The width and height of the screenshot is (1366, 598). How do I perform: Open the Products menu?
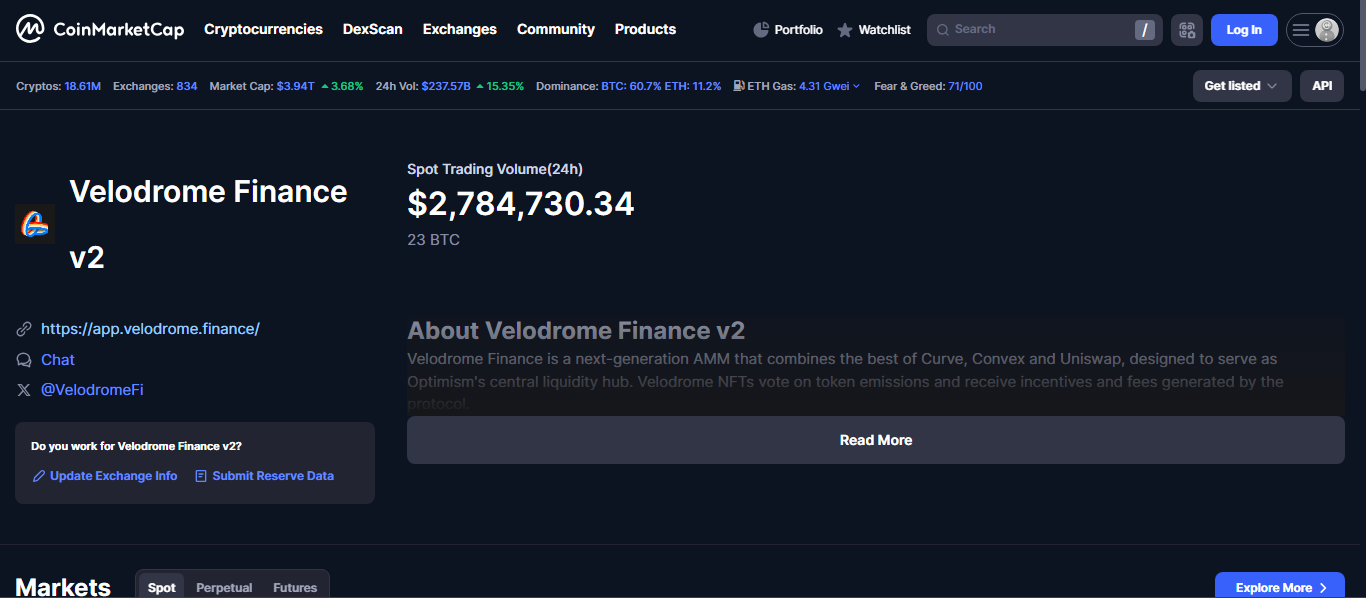point(645,30)
